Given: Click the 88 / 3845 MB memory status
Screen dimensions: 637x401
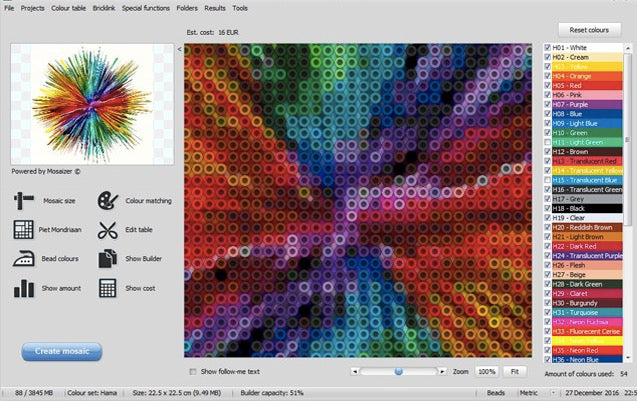Looking at the screenshot, I should click(x=34, y=393).
